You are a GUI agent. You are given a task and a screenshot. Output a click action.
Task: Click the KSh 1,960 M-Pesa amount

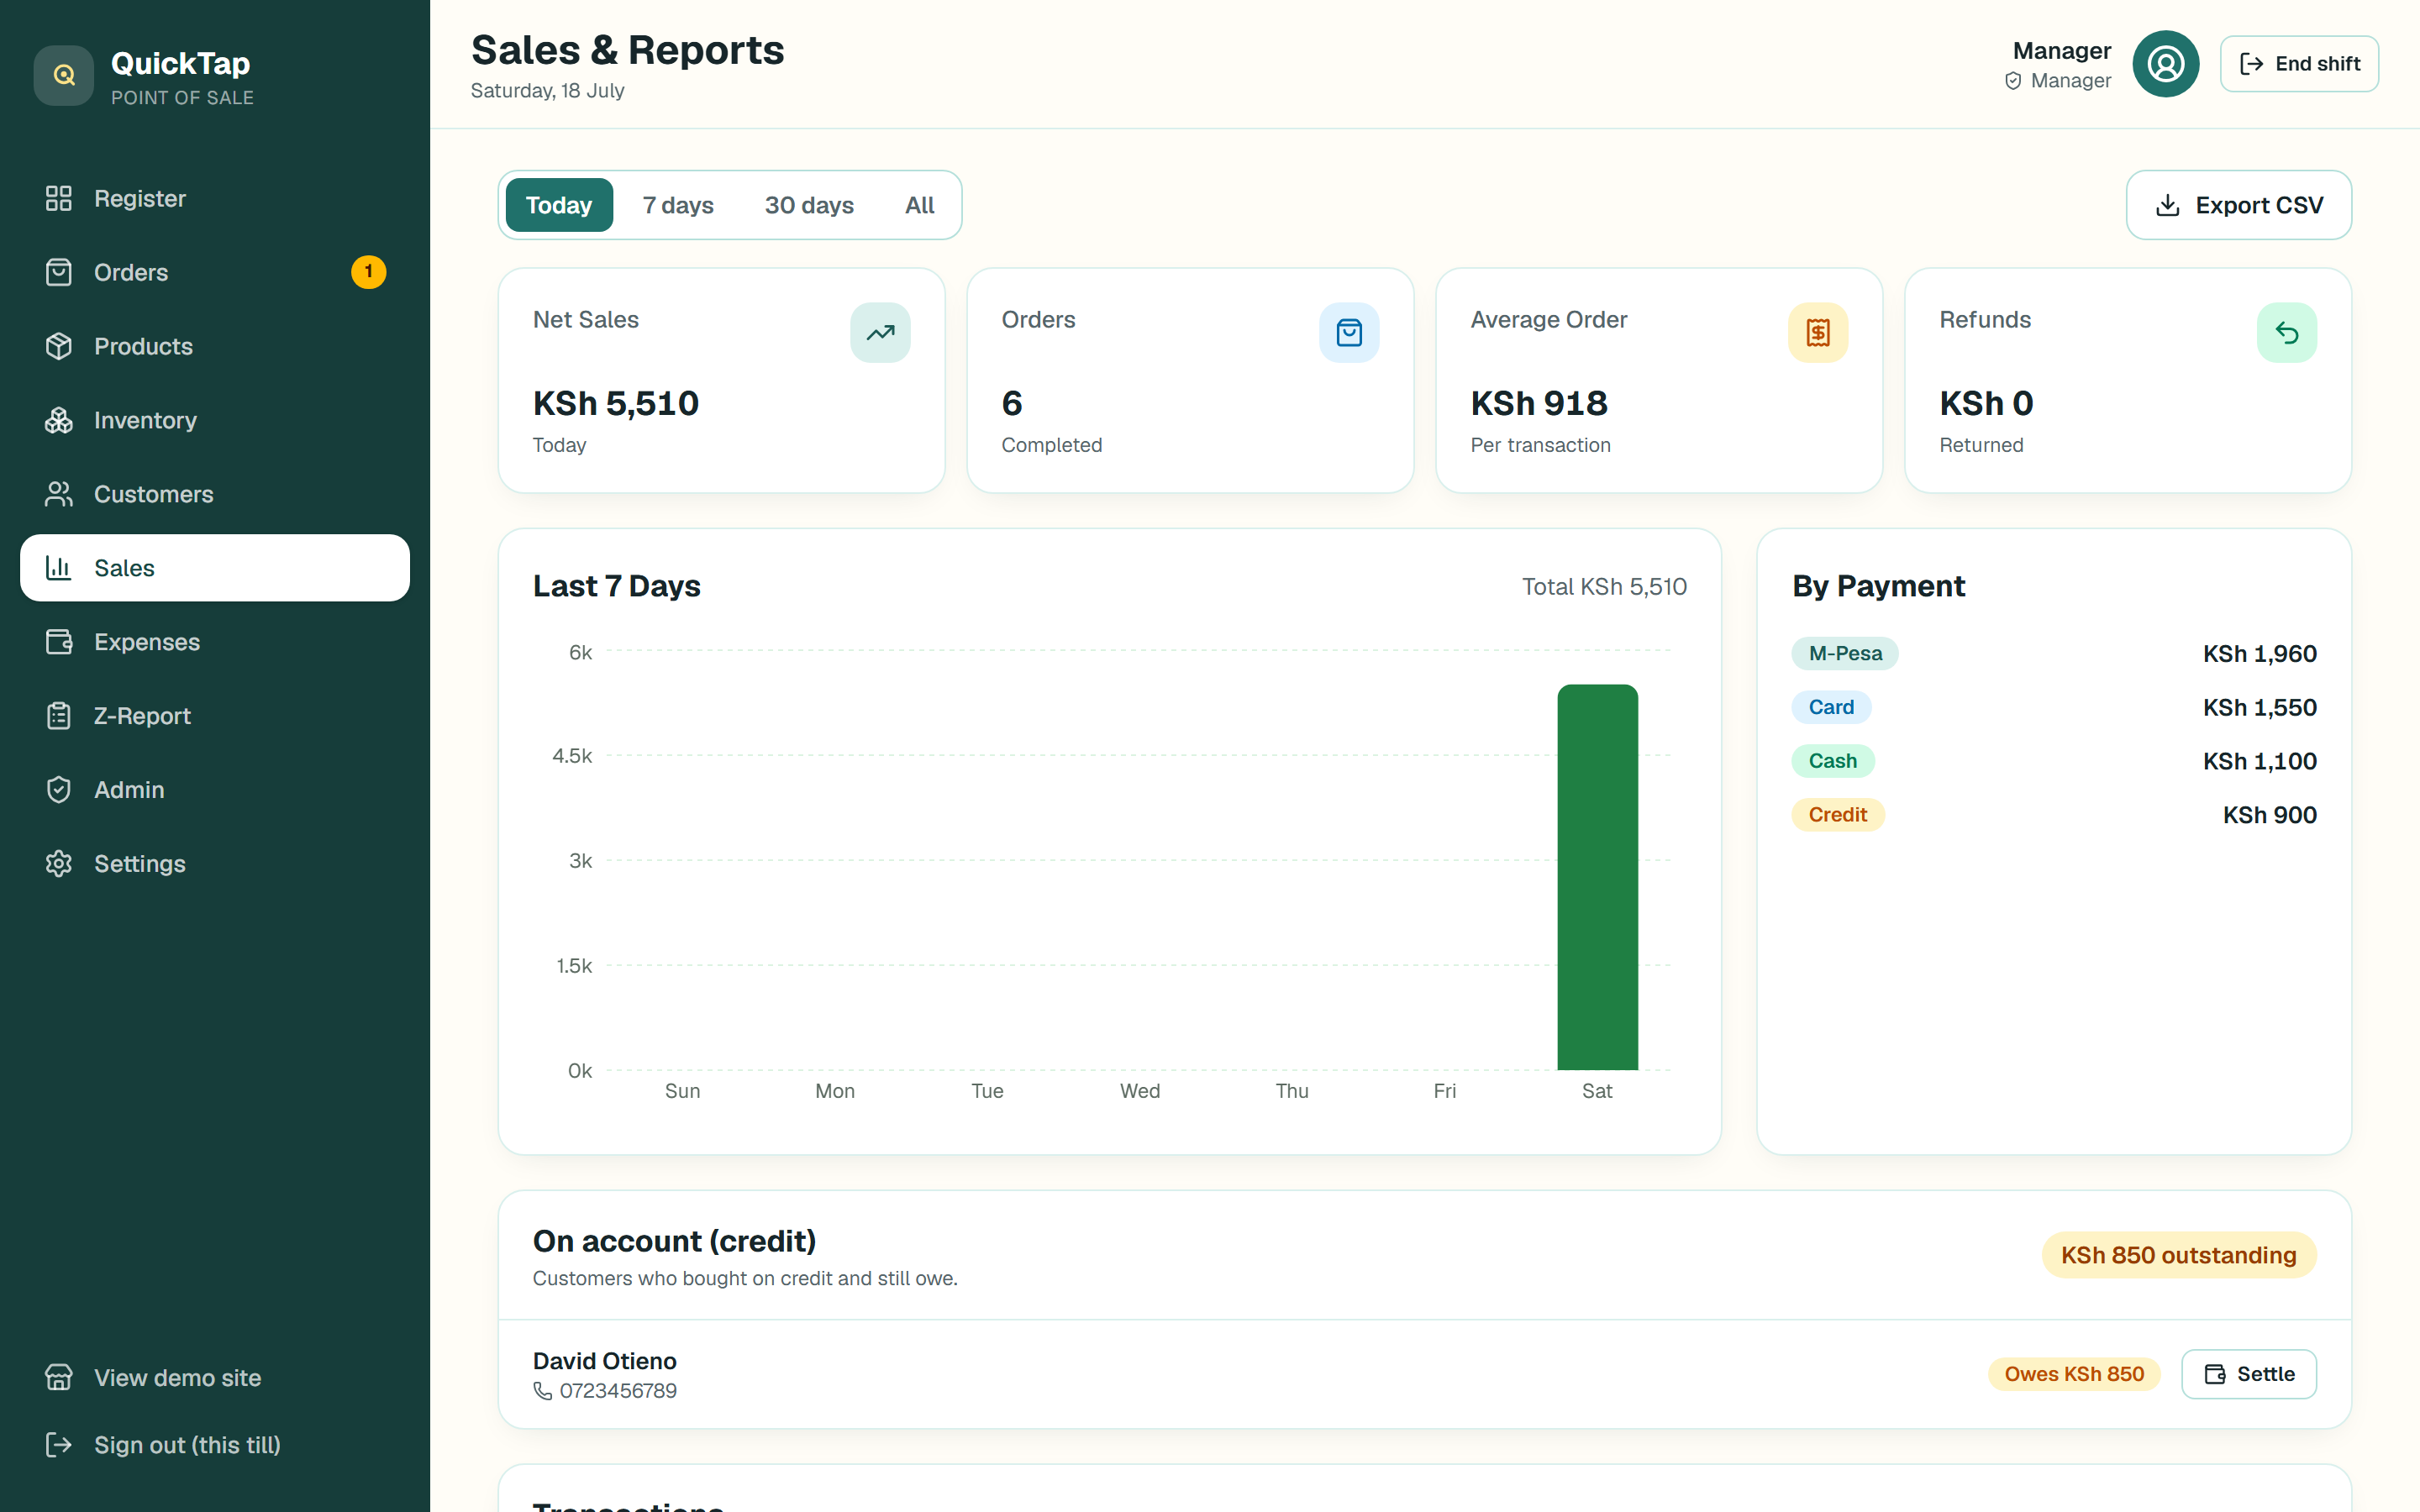pos(2259,653)
